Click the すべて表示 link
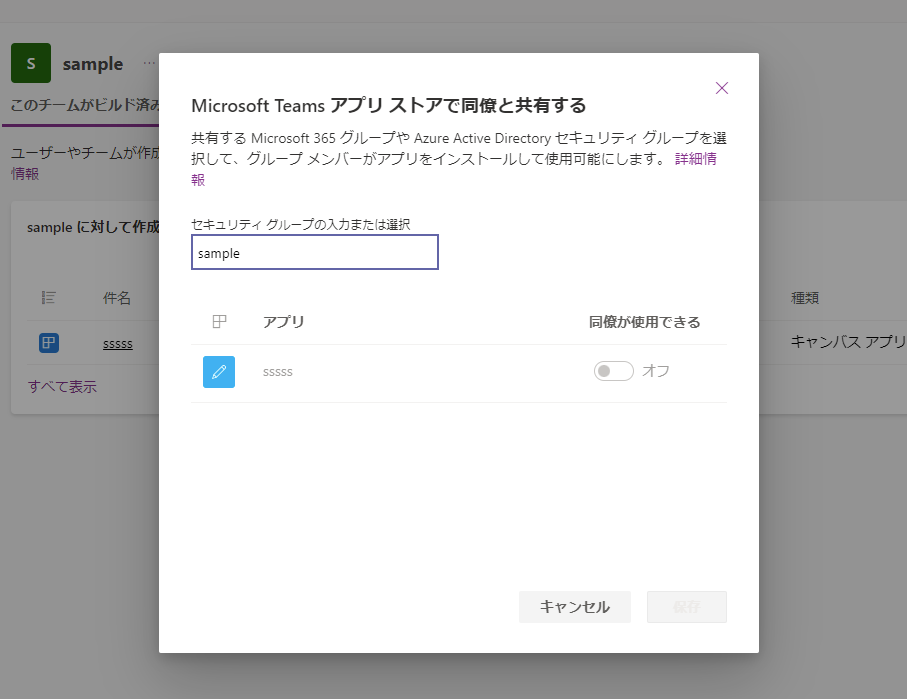 [62, 387]
